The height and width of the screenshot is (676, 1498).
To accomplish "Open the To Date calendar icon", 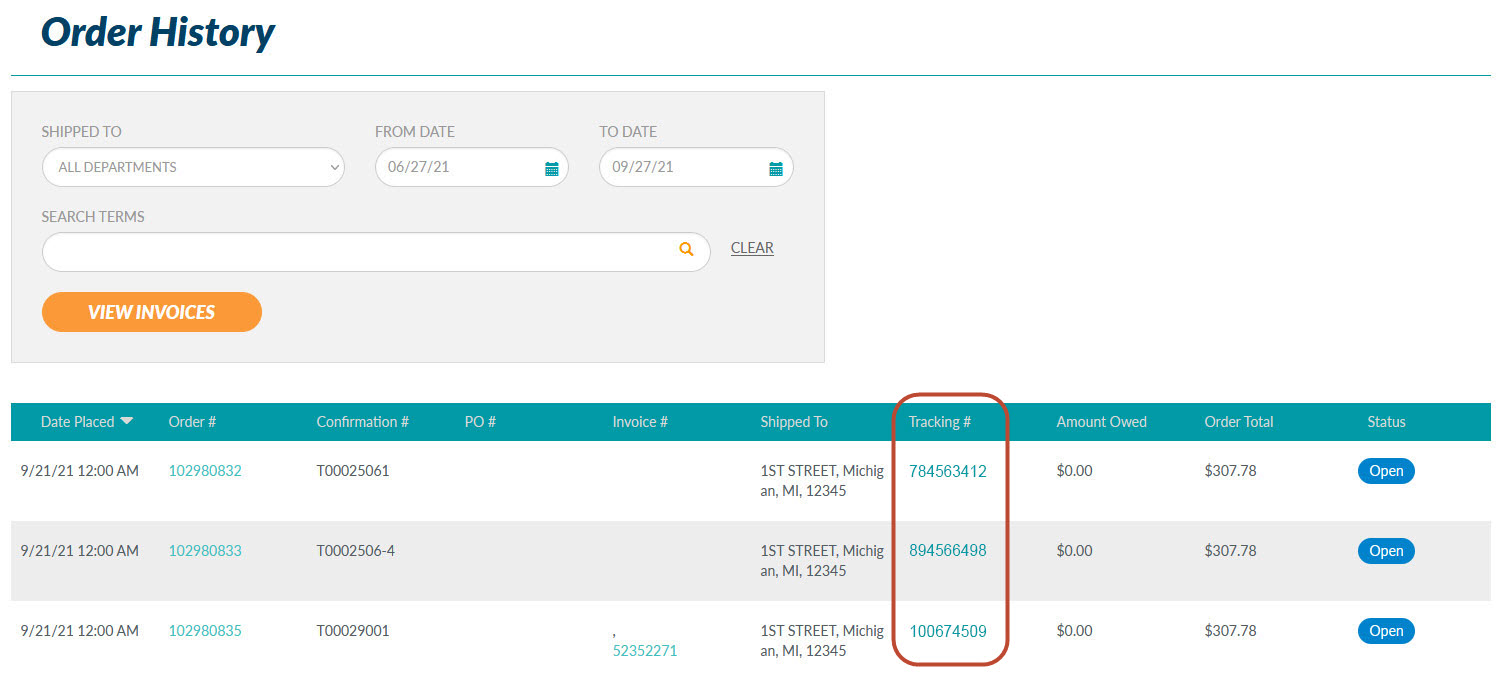I will [x=775, y=168].
